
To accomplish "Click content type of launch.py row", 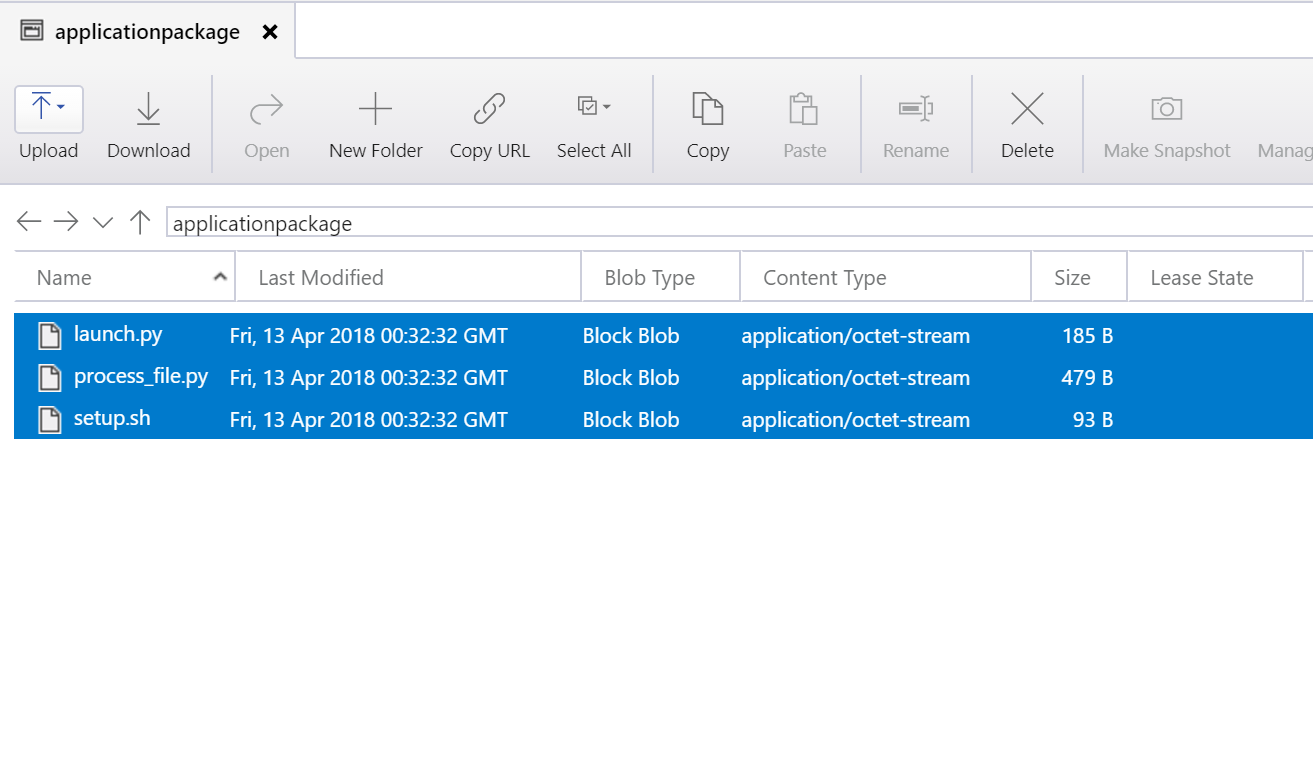I will tap(856, 336).
